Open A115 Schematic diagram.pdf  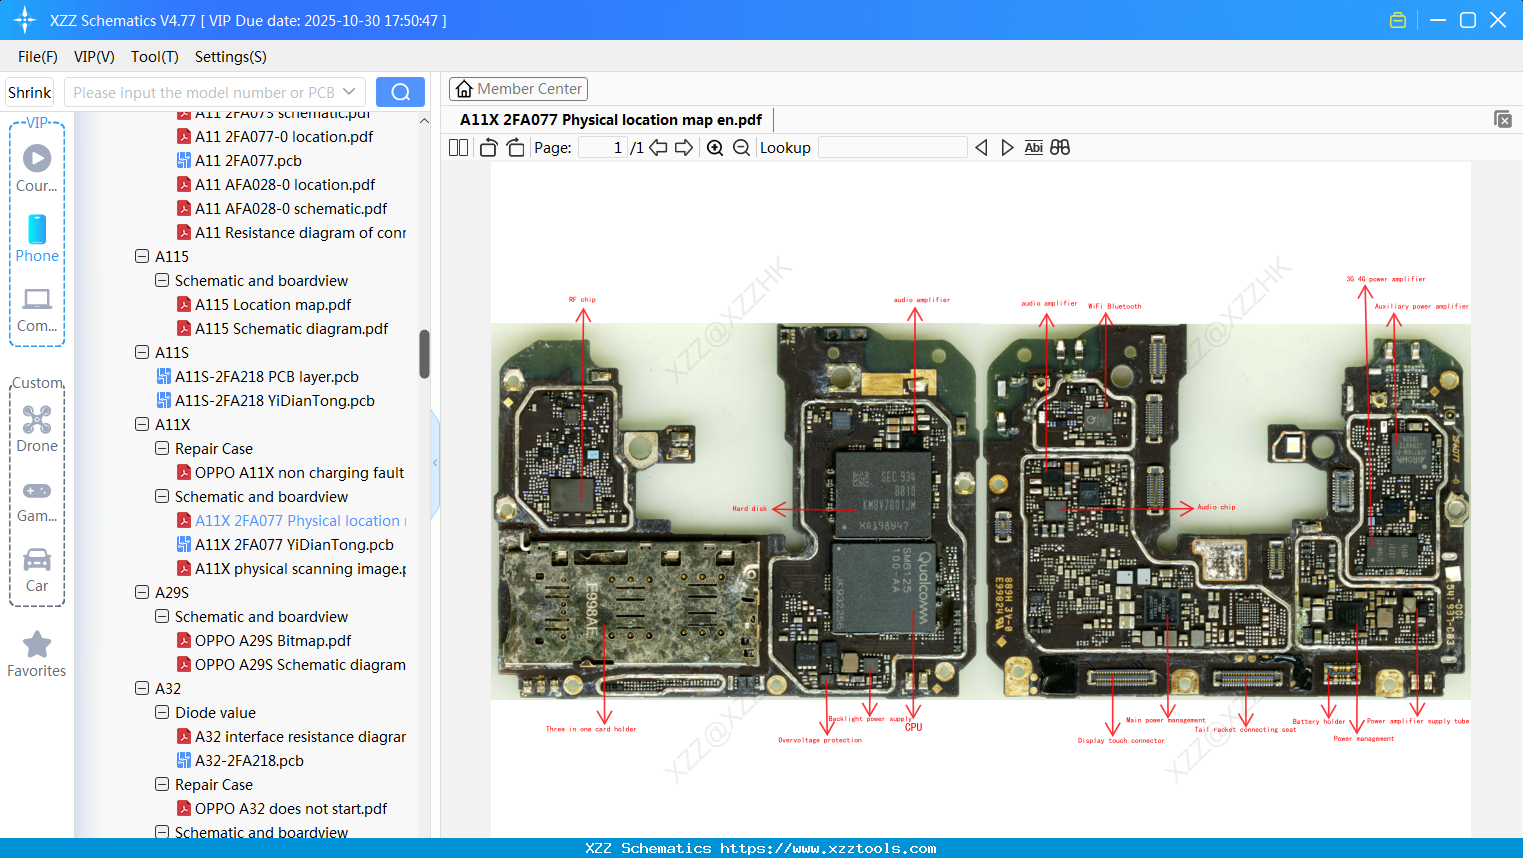coord(291,328)
